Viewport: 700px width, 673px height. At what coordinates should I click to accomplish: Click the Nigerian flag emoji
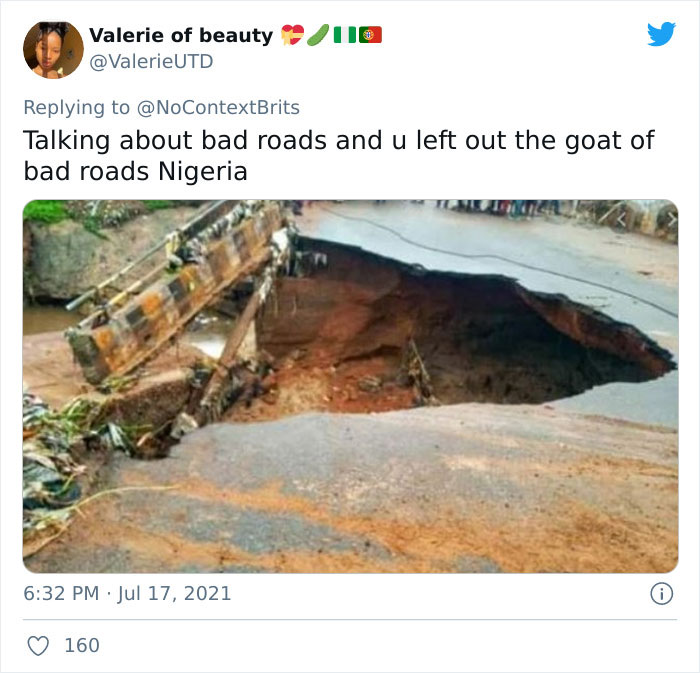[x=344, y=35]
